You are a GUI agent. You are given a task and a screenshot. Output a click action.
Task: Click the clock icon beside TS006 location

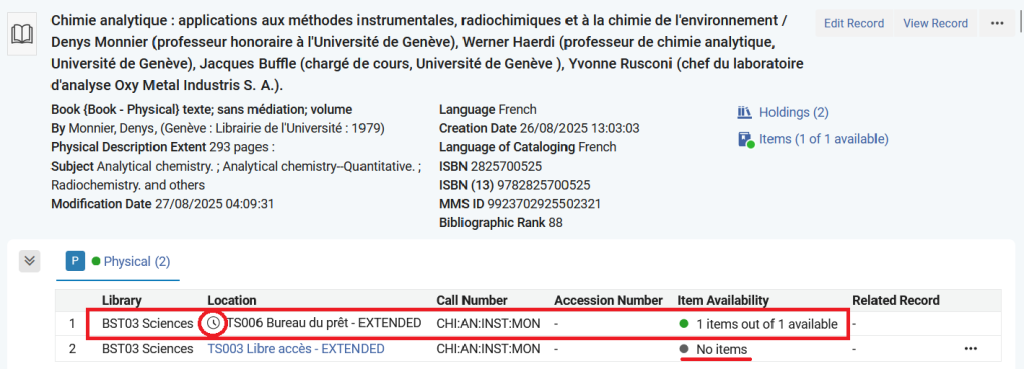pyautogui.click(x=213, y=323)
